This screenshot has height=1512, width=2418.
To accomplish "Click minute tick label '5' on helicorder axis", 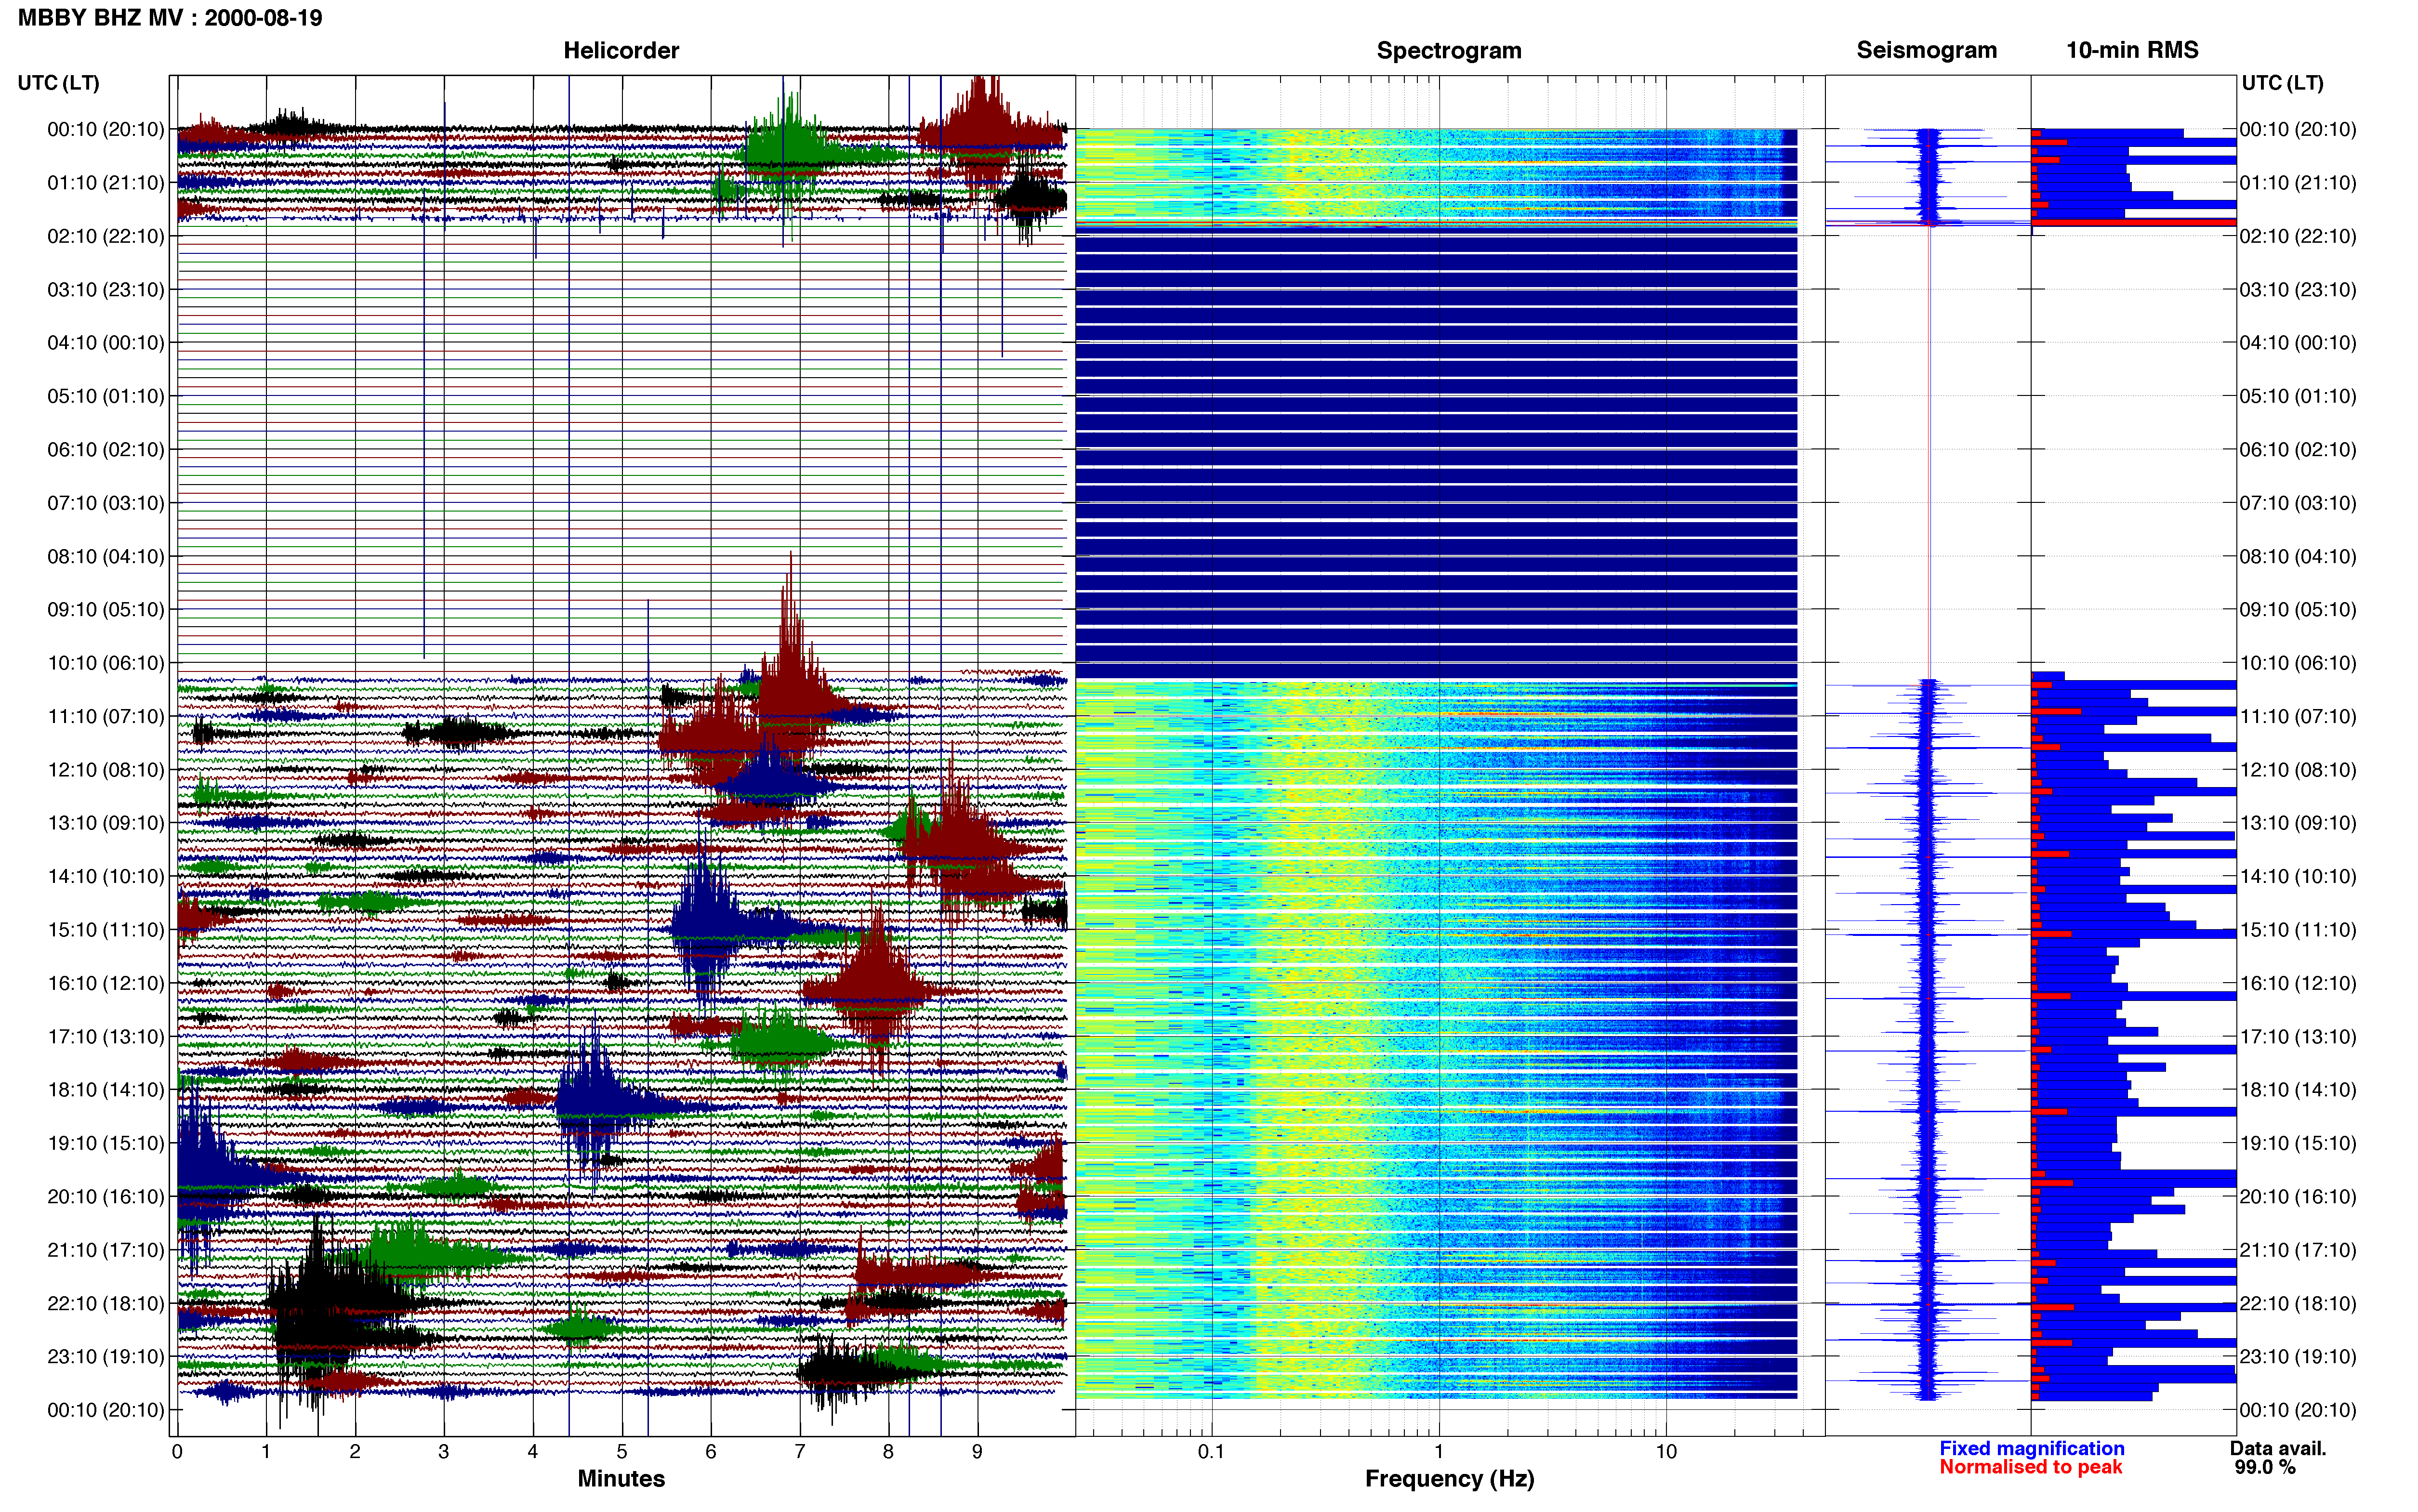I will [x=622, y=1451].
